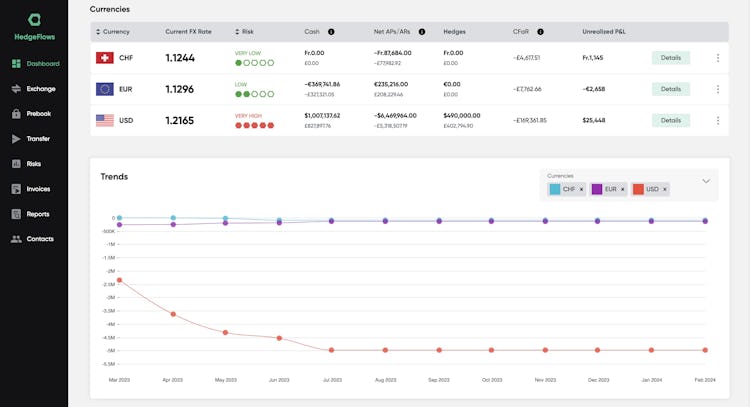This screenshot has height=407, width=750.
Task: Open Details for the CHF row
Action: click(x=671, y=58)
